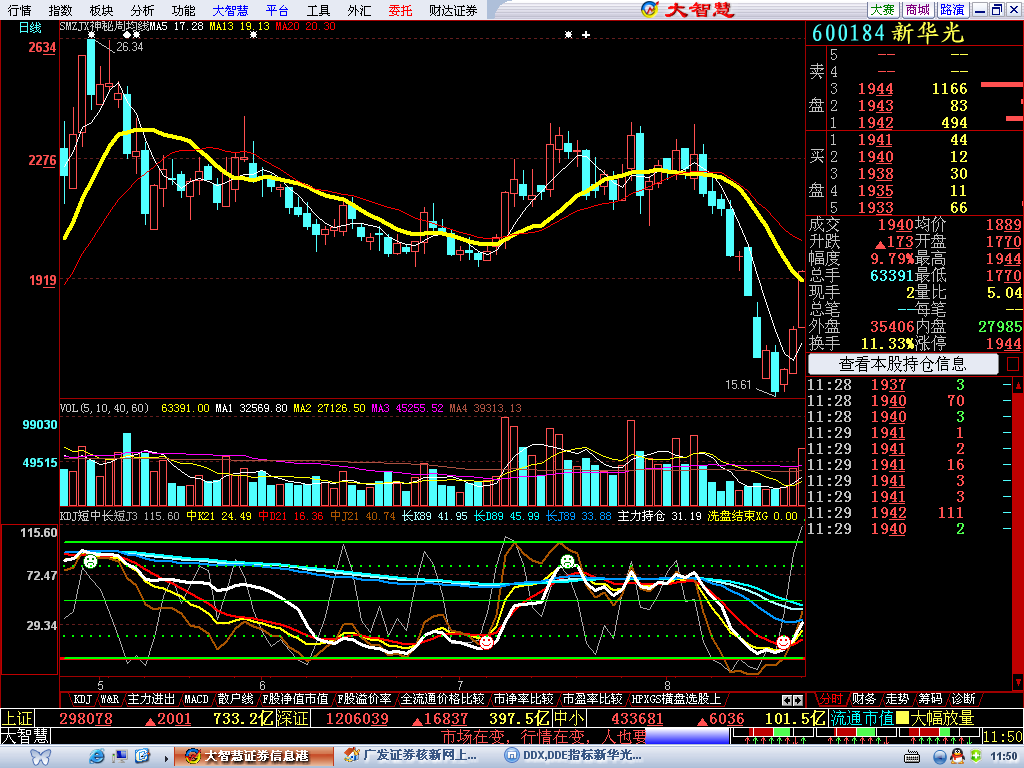Switch to the W&R indicator tab
The height and width of the screenshot is (768, 1024).
point(110,699)
